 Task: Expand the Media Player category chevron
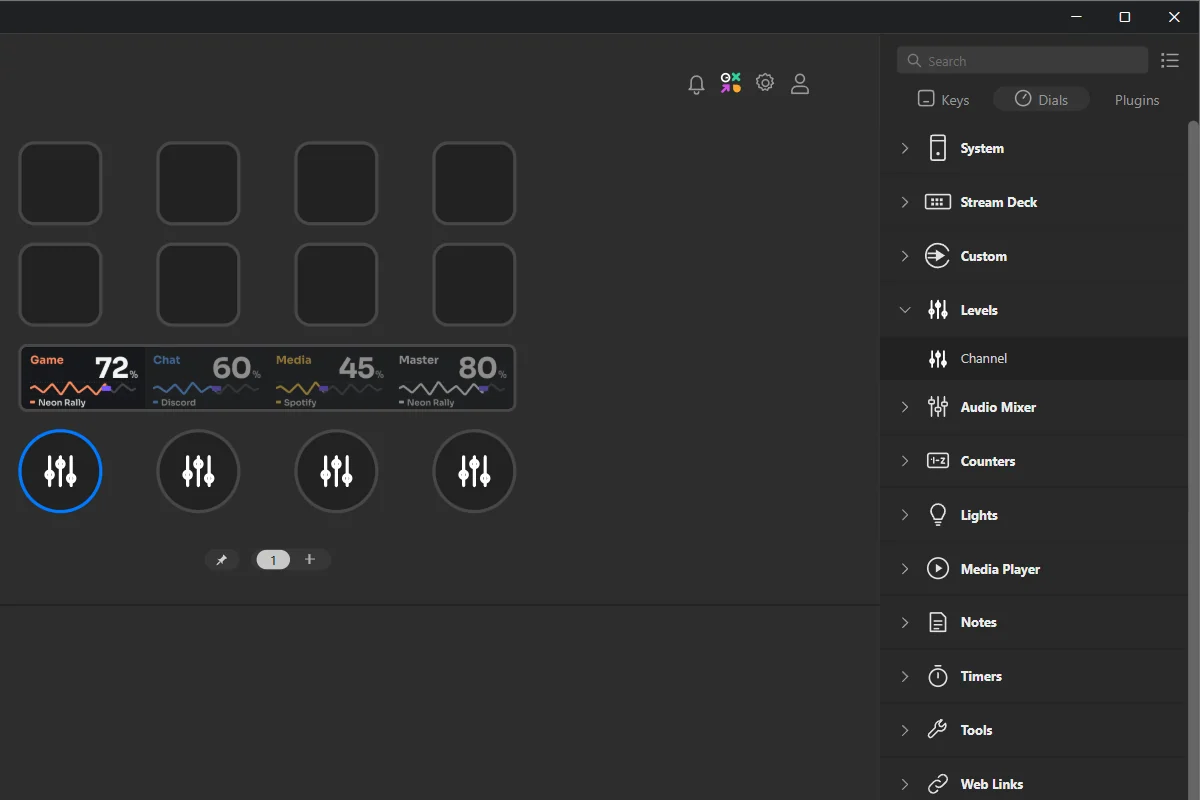(905, 569)
